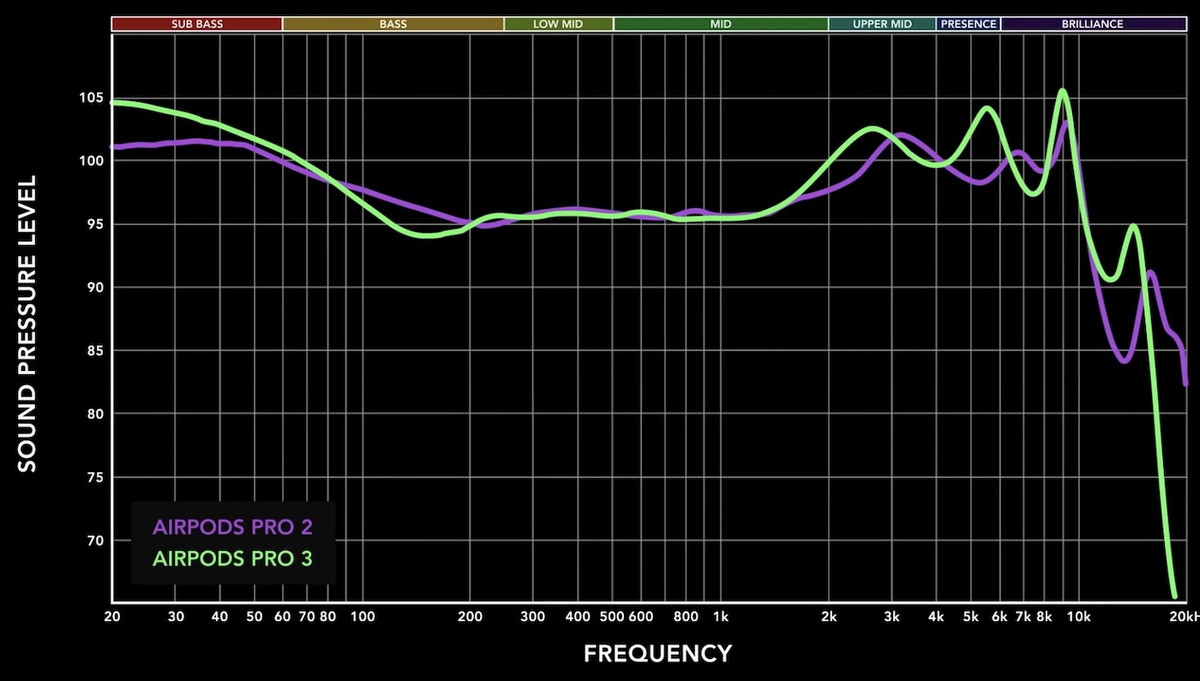Click the 800 frequency tick label
The height and width of the screenshot is (681, 1200).
(686, 616)
